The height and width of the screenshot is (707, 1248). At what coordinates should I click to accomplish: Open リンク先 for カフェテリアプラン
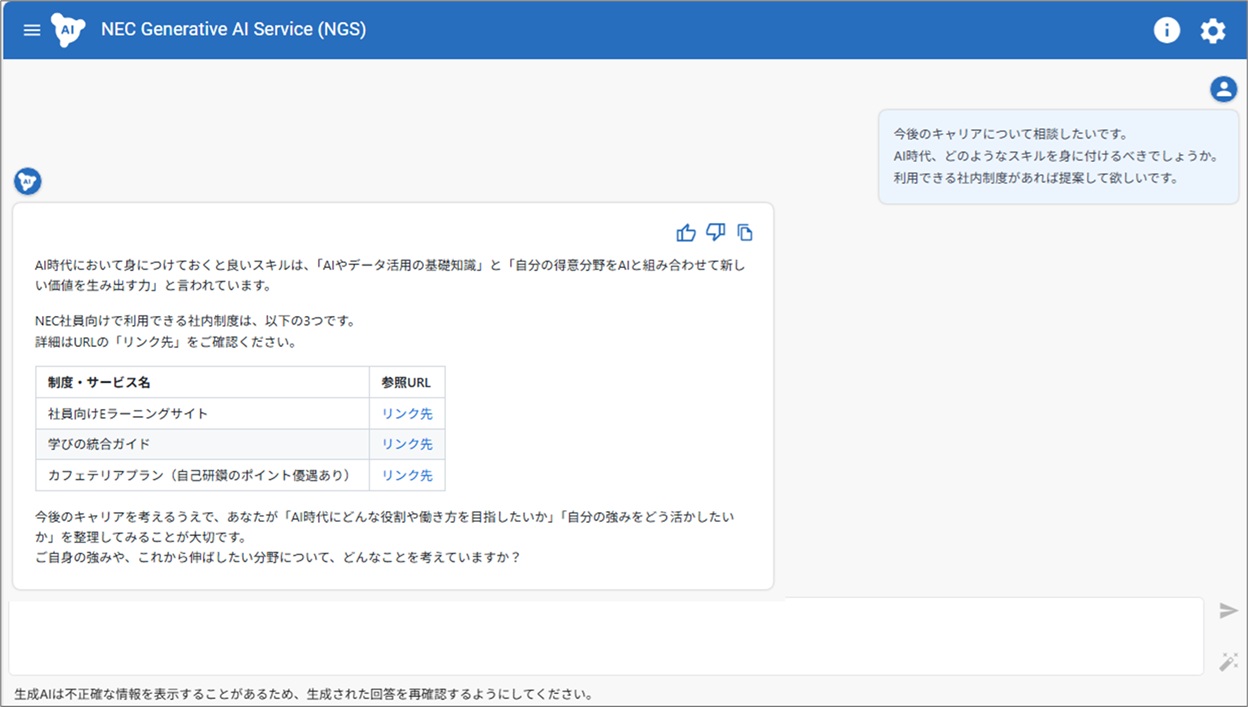(407, 475)
